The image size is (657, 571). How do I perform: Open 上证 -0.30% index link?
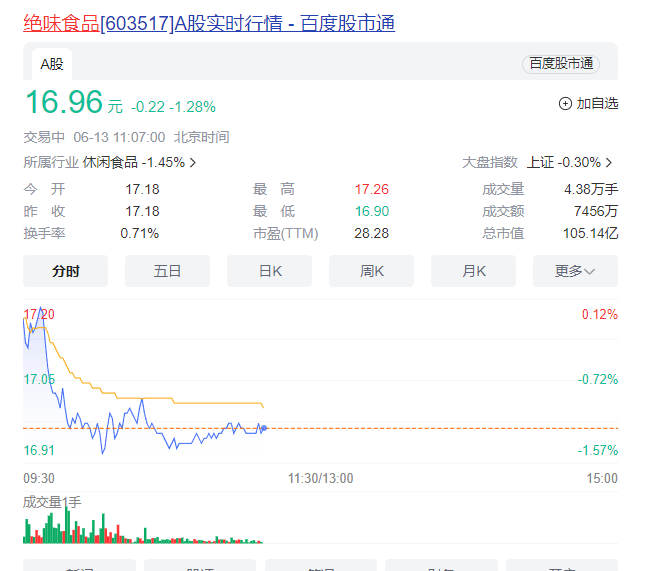569,162
